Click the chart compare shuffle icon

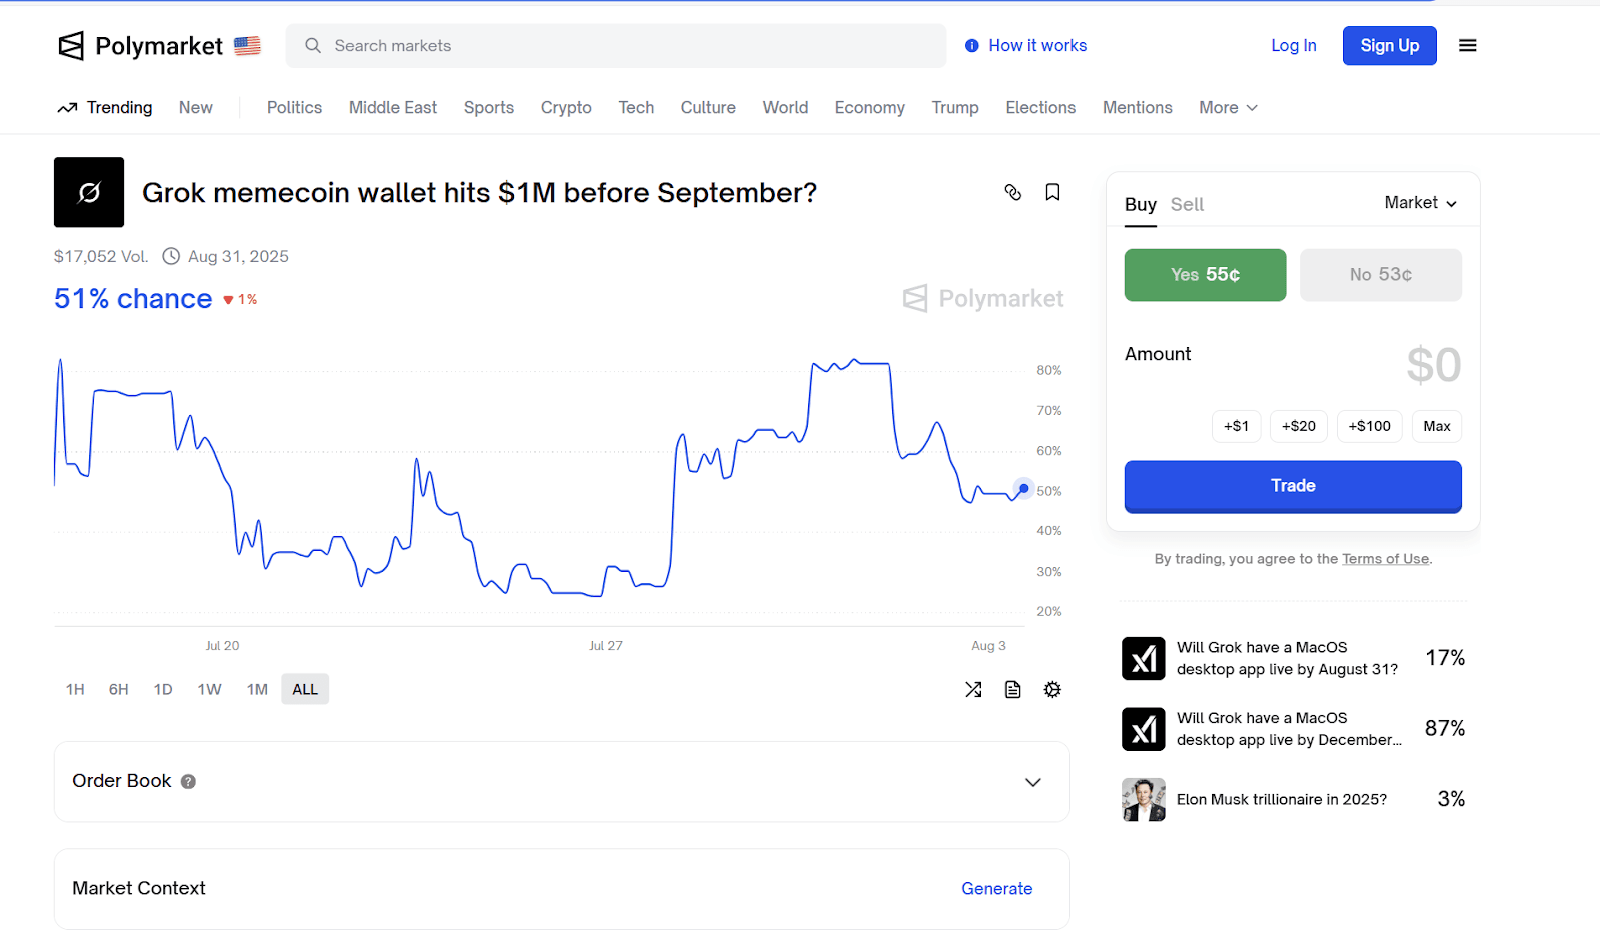pos(973,689)
